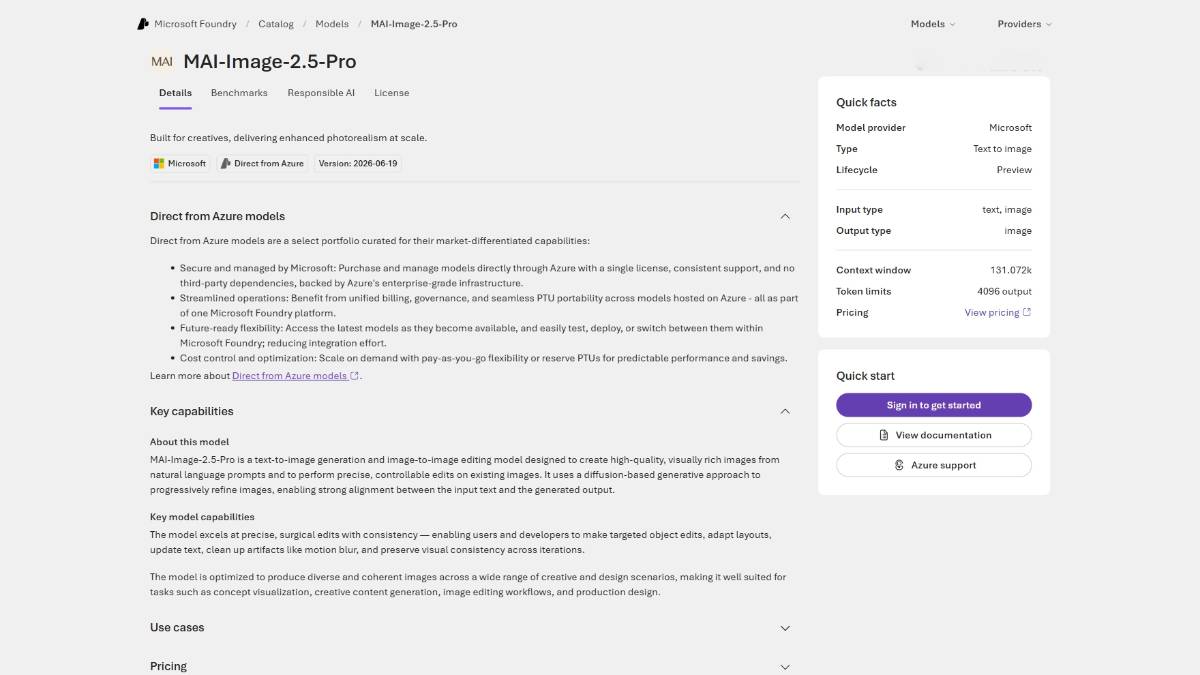
Task: Click the document icon in View documentation
Action: point(884,435)
